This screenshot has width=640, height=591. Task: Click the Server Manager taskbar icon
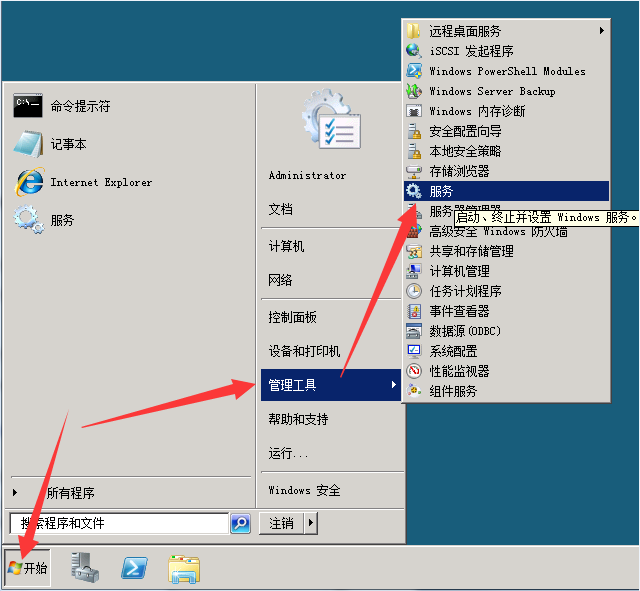pyautogui.click(x=86, y=568)
